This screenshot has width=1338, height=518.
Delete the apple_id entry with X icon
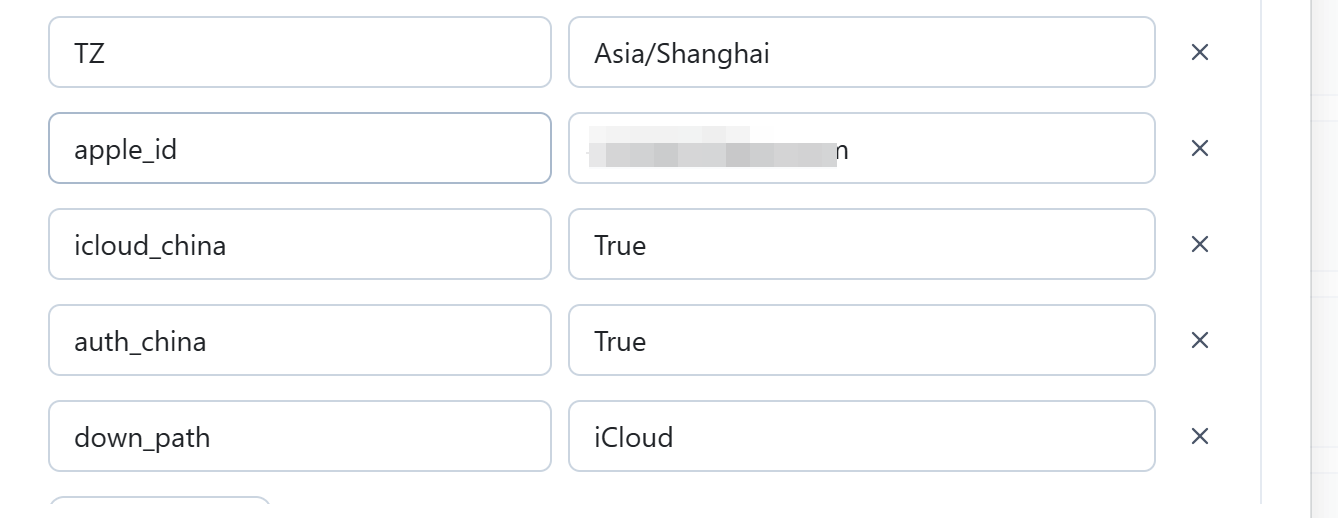point(1200,148)
